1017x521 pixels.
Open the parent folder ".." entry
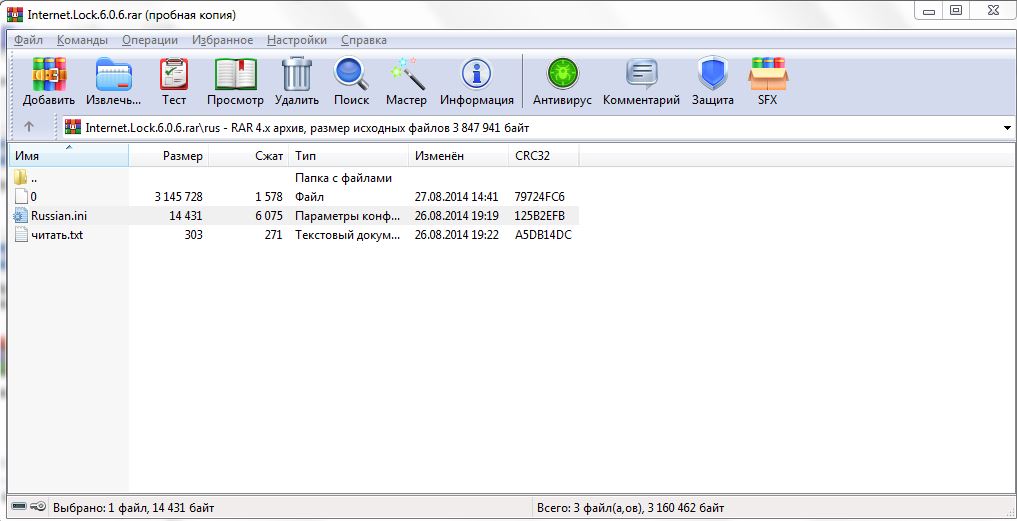coord(34,178)
